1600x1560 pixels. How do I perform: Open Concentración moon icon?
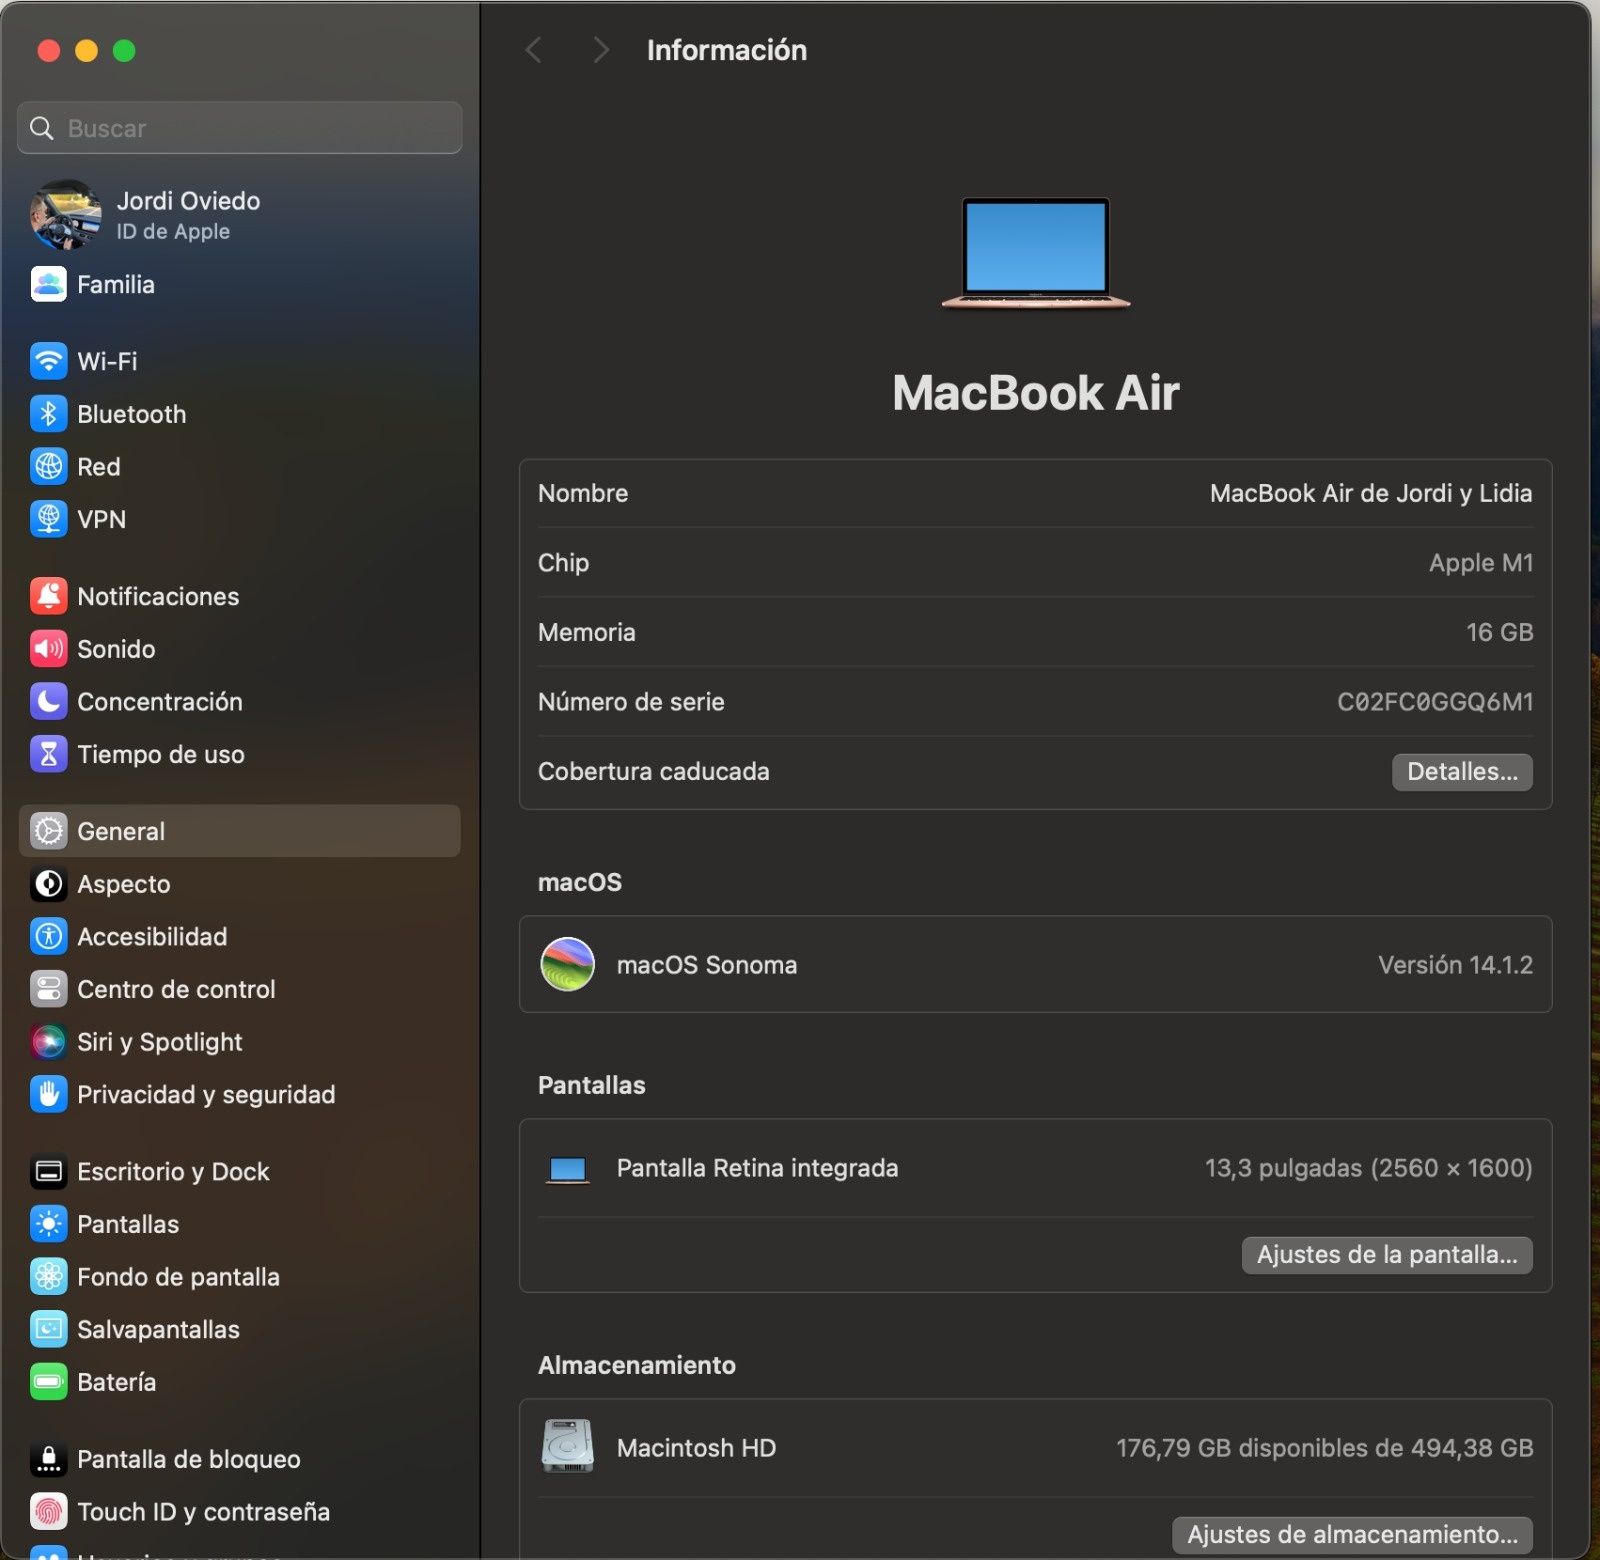pos(48,702)
